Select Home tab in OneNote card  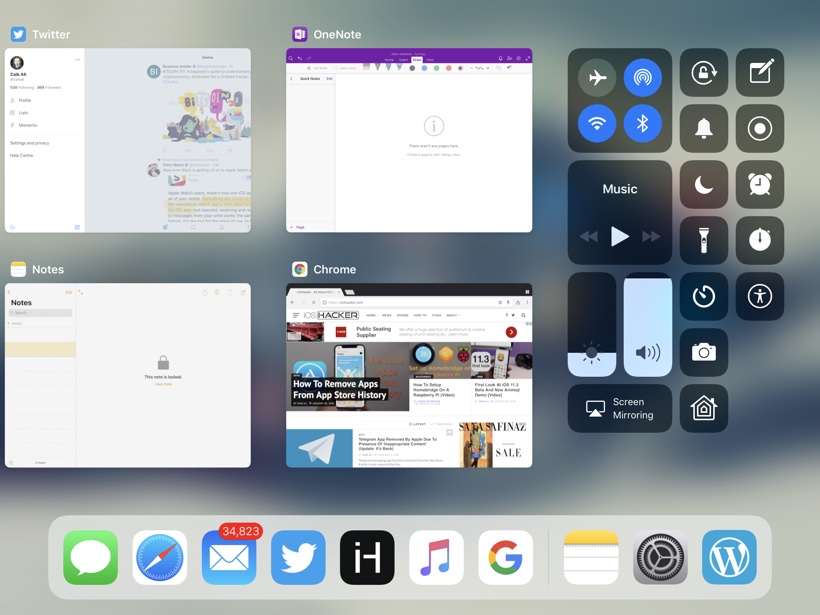pyautogui.click(x=390, y=60)
